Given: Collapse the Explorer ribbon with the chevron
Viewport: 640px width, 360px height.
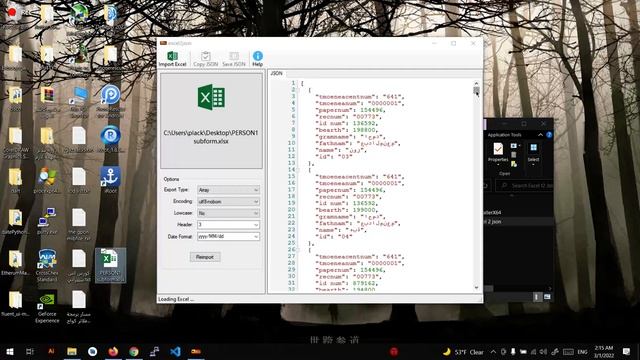Looking at the screenshot, I should point(540,135).
